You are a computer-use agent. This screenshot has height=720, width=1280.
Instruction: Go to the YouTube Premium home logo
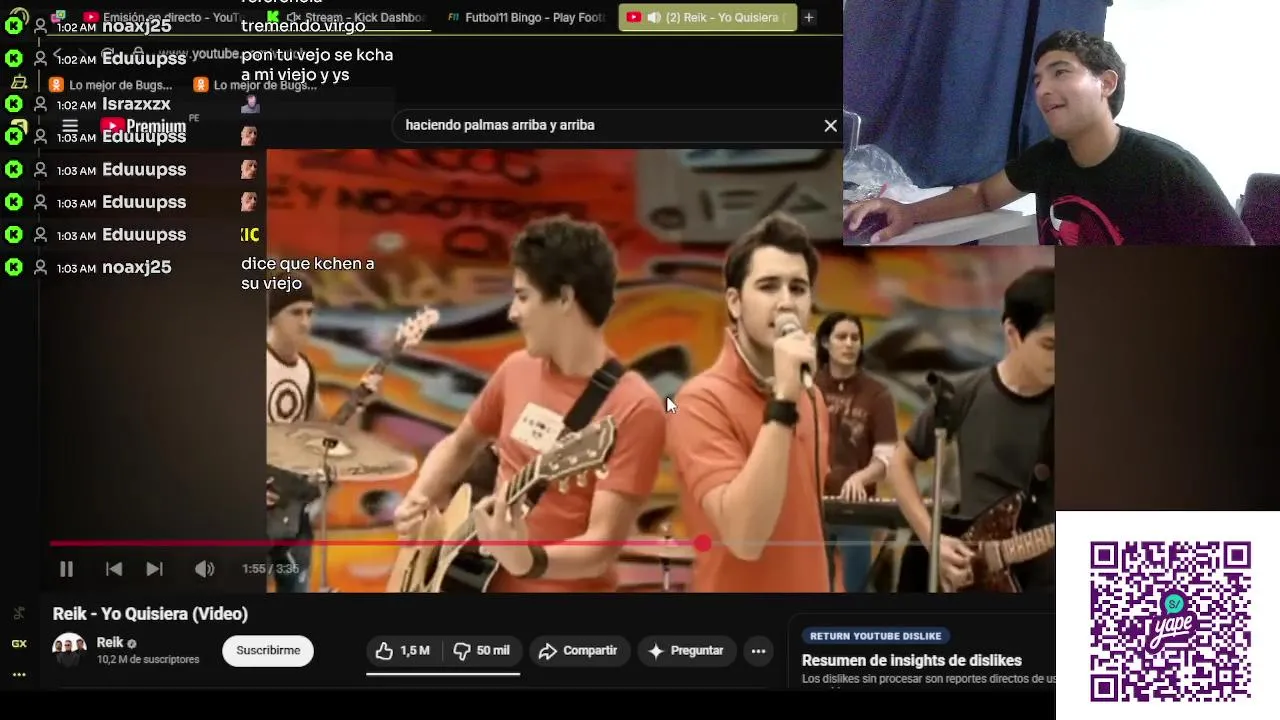[x=143, y=126]
